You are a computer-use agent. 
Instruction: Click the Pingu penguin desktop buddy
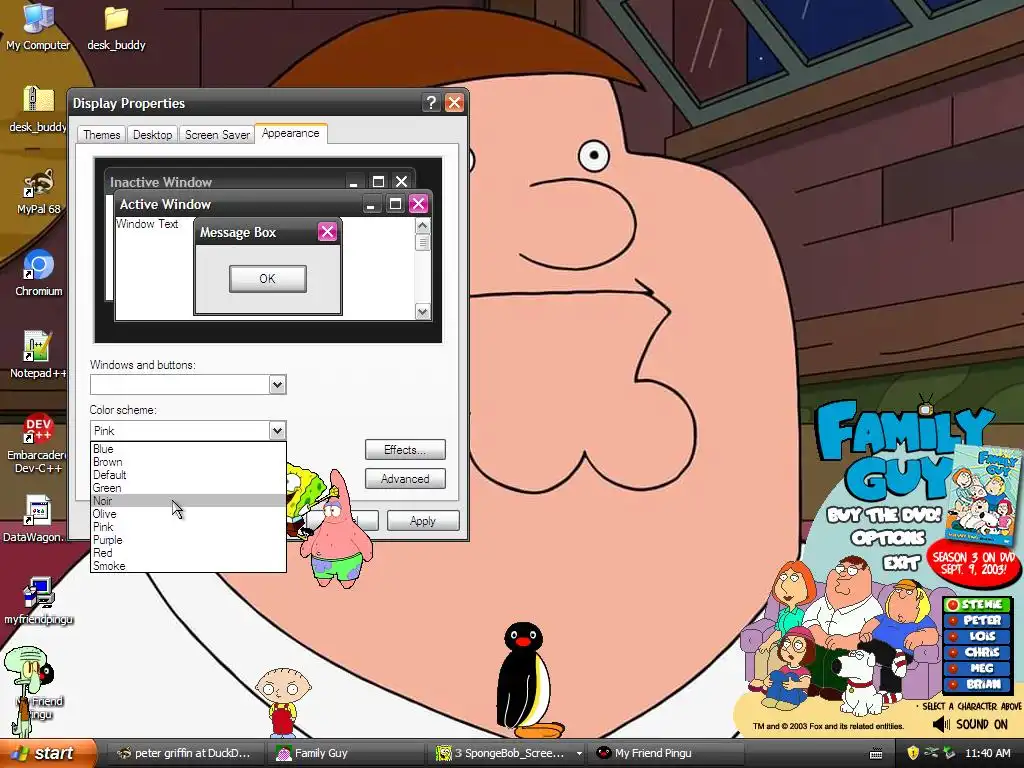528,679
